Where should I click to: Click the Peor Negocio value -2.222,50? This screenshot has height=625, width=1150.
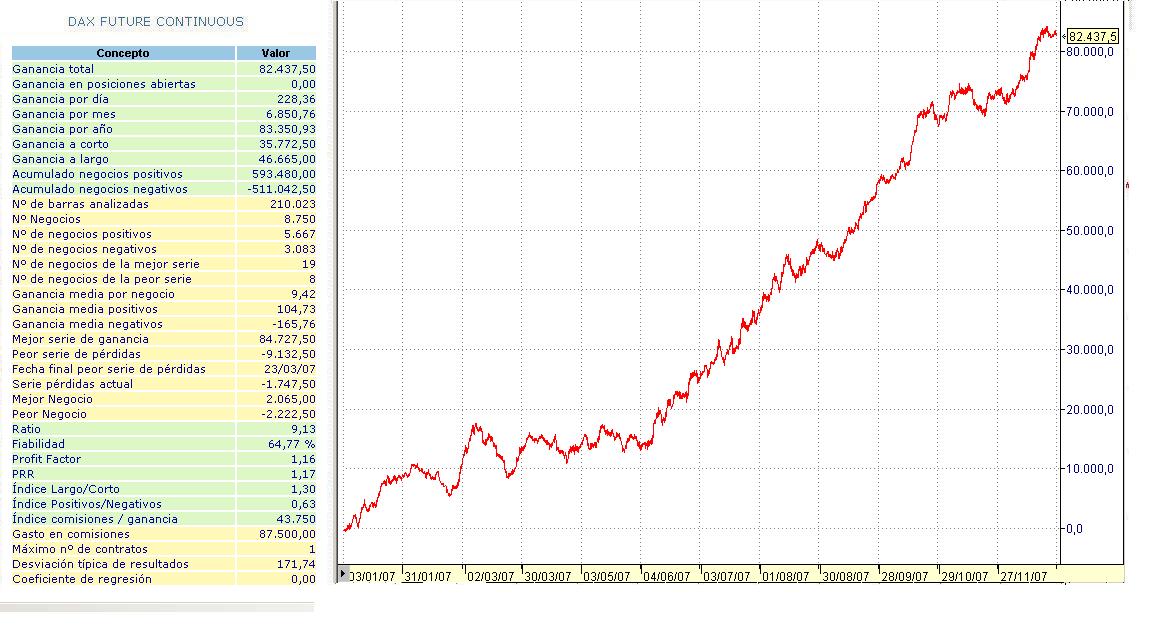pyautogui.click(x=289, y=414)
